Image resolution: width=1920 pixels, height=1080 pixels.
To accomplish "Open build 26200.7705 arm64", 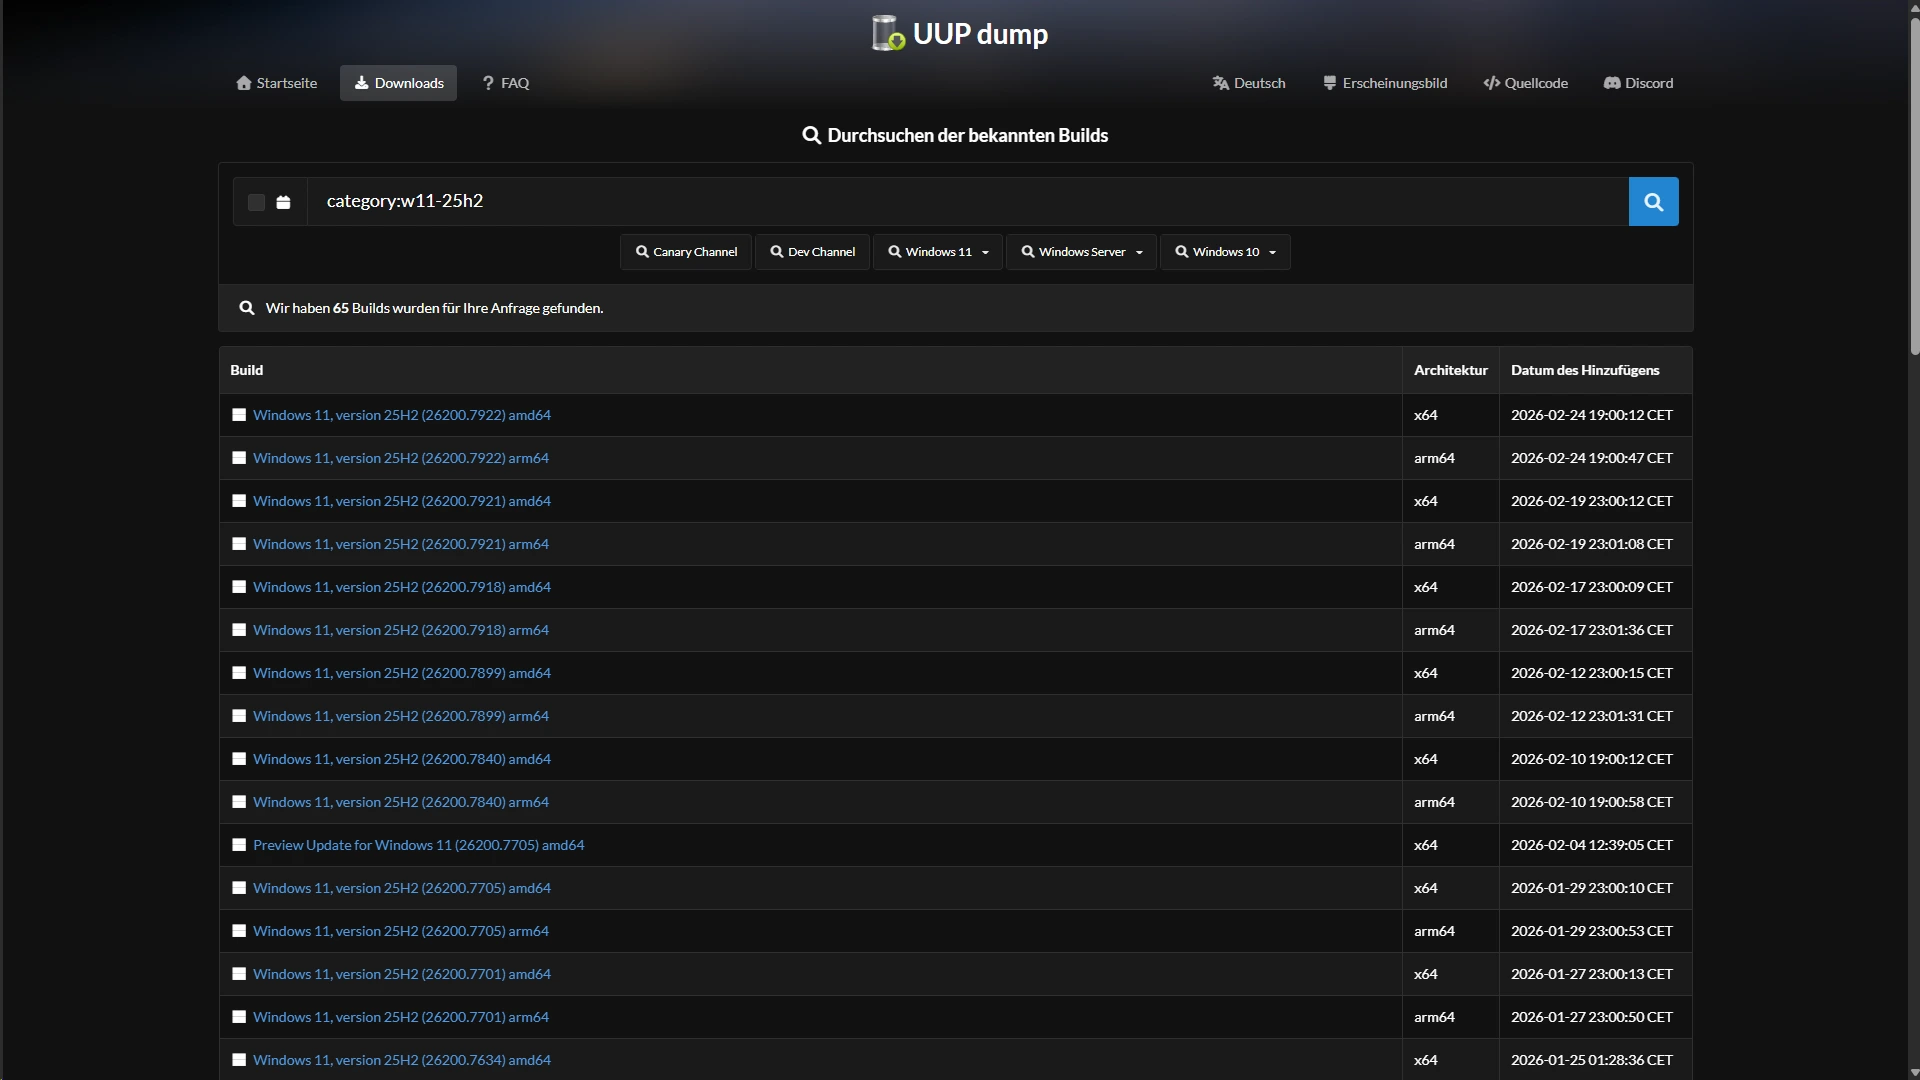I will tap(400, 931).
